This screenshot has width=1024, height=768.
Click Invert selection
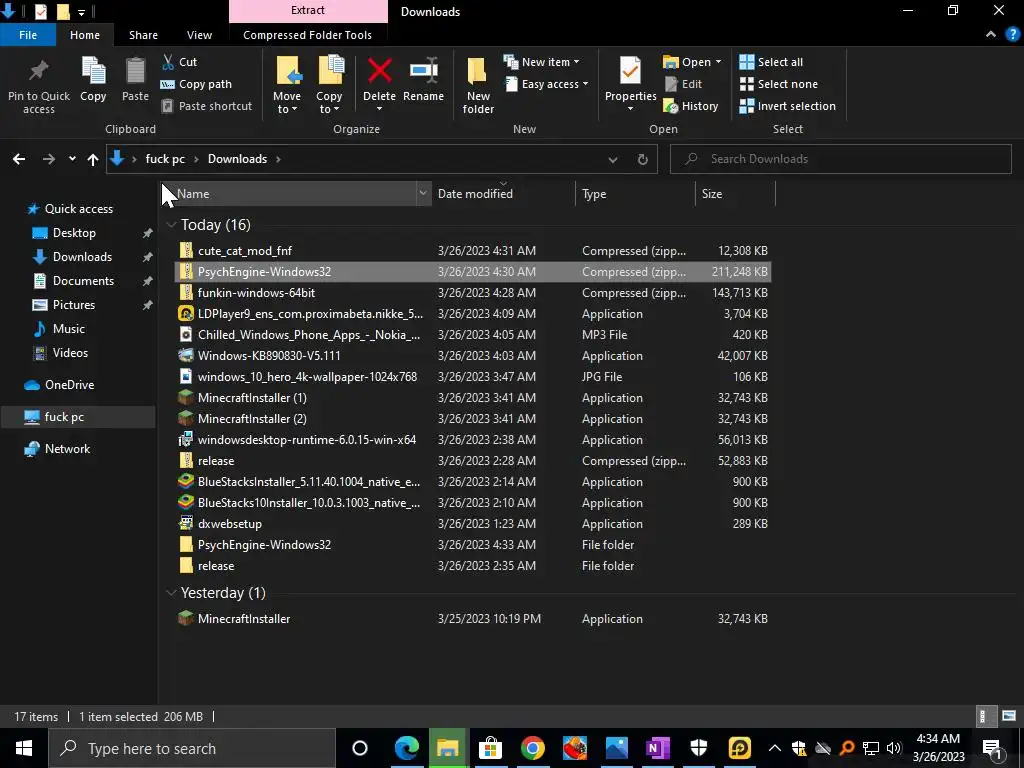tap(788, 106)
